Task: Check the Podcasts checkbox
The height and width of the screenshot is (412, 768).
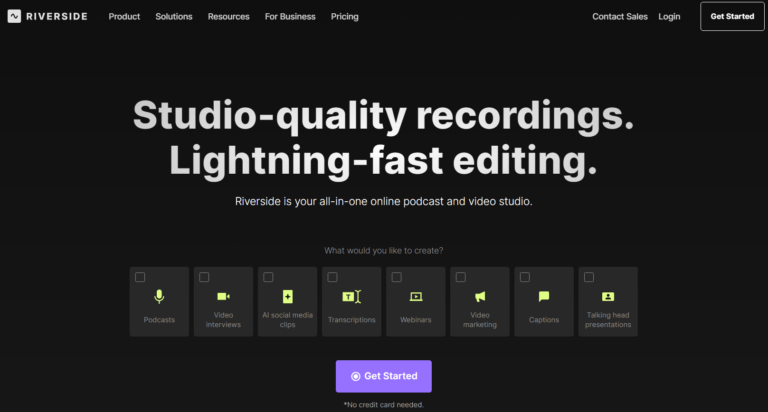Action: [140, 277]
